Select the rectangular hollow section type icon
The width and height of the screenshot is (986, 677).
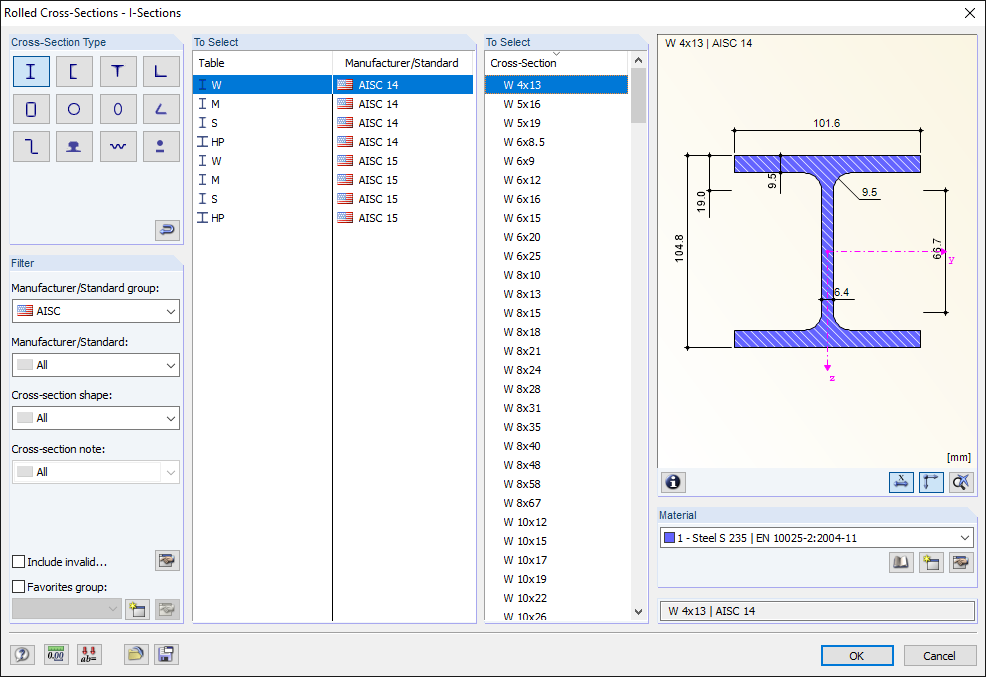[x=31, y=109]
